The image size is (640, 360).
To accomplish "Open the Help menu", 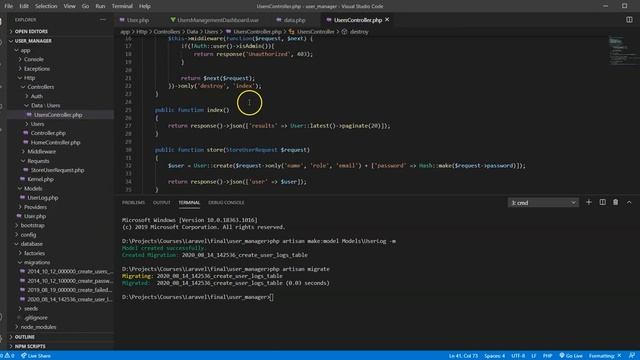I will (144, 6).
